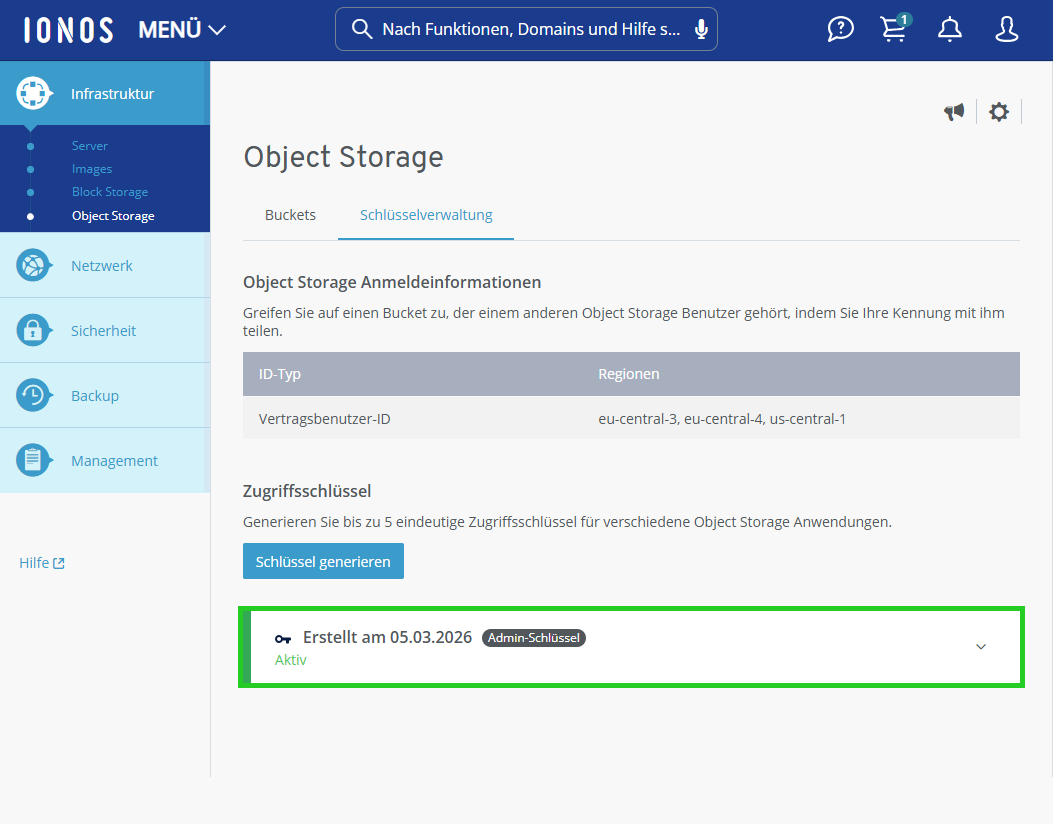1053x824 pixels.
Task: Open announcements via the megaphone icon
Action: pyautogui.click(x=953, y=112)
